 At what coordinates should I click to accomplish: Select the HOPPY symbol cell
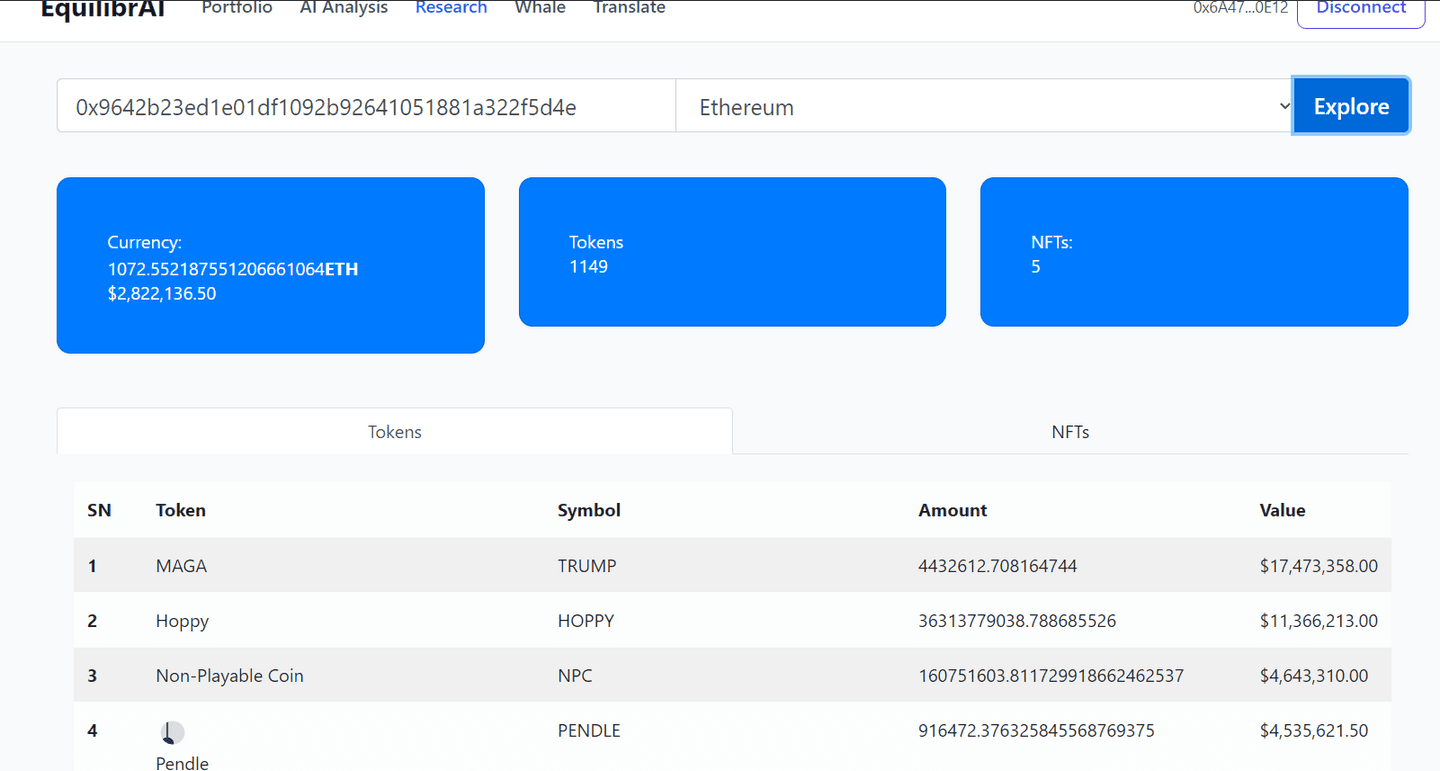[x=586, y=621]
